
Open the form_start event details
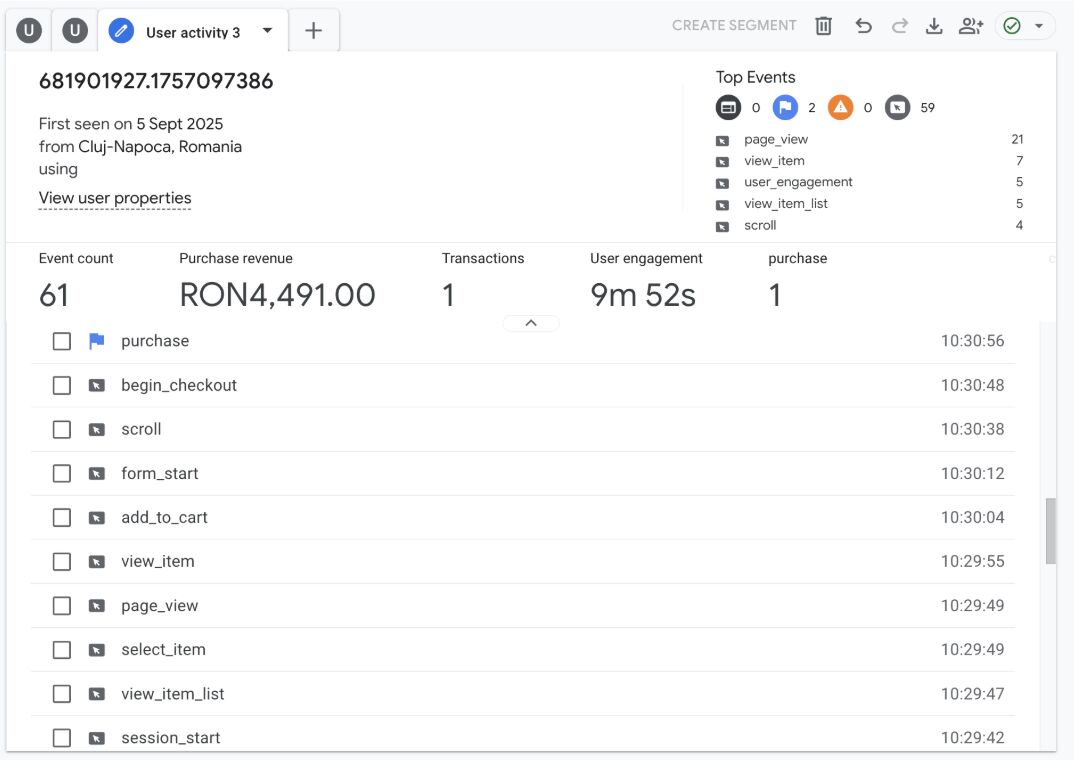click(x=160, y=474)
